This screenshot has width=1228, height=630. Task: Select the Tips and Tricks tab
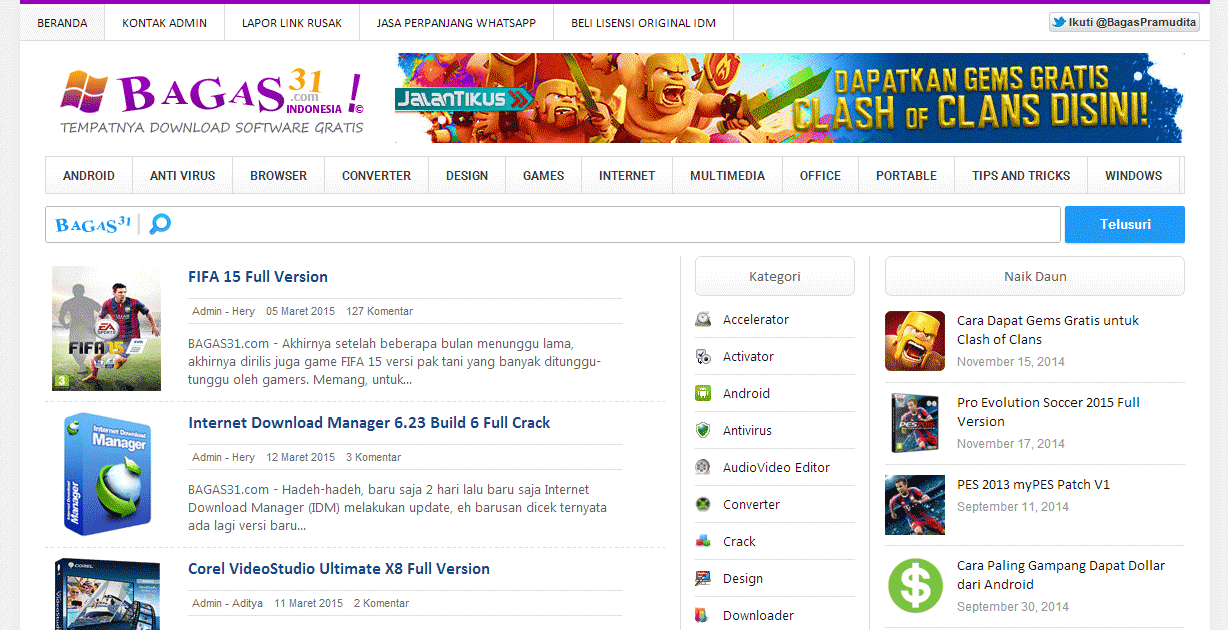click(x=1021, y=175)
